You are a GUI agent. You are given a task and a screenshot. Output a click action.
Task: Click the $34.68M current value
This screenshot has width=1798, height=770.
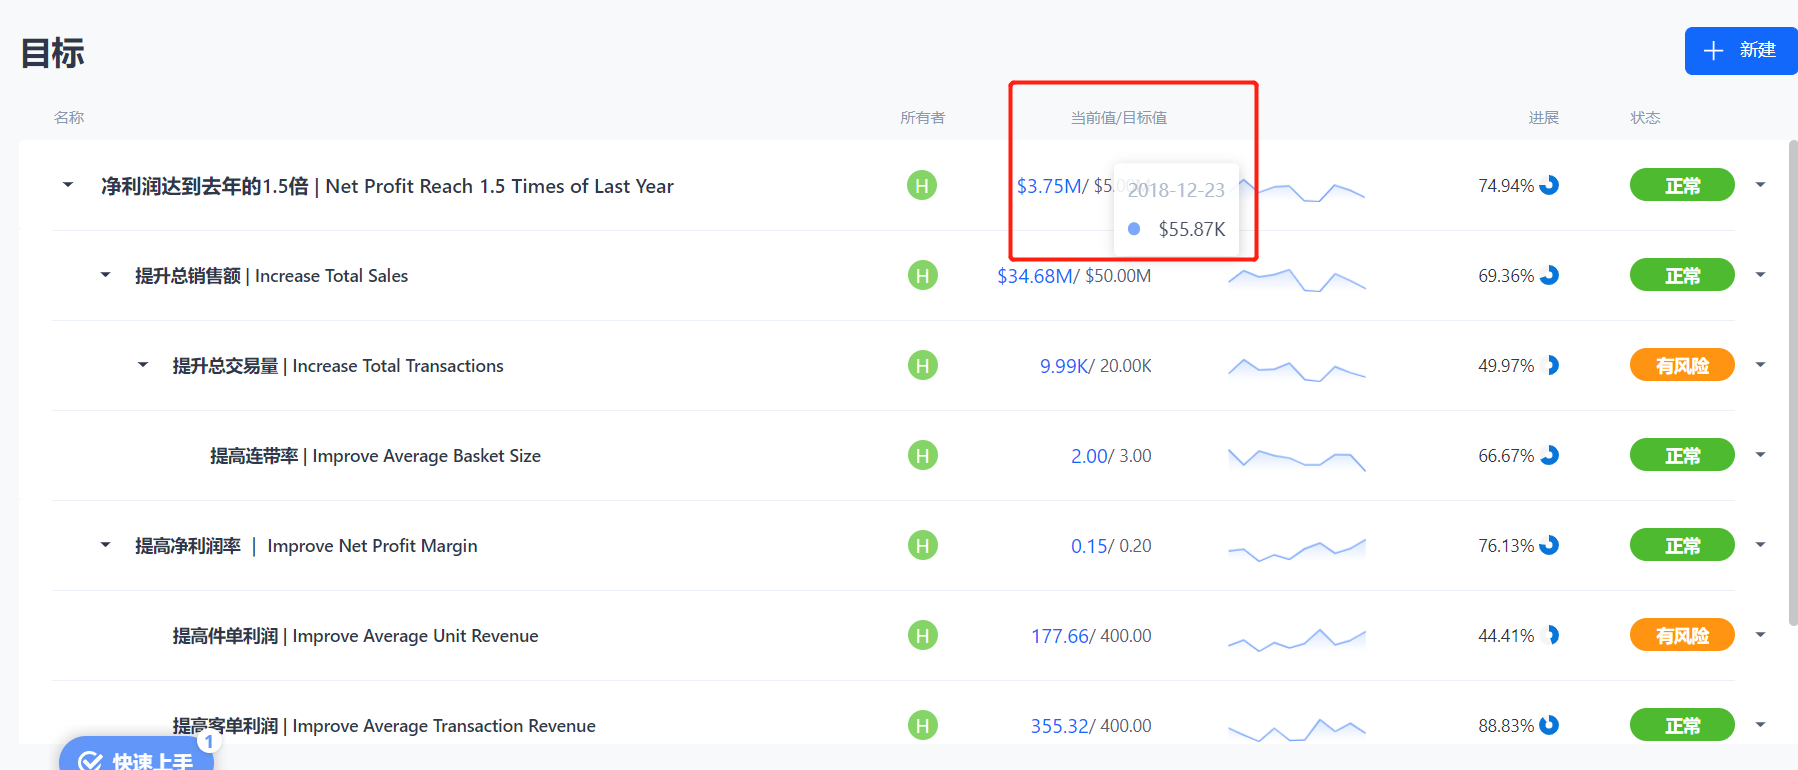[1035, 276]
